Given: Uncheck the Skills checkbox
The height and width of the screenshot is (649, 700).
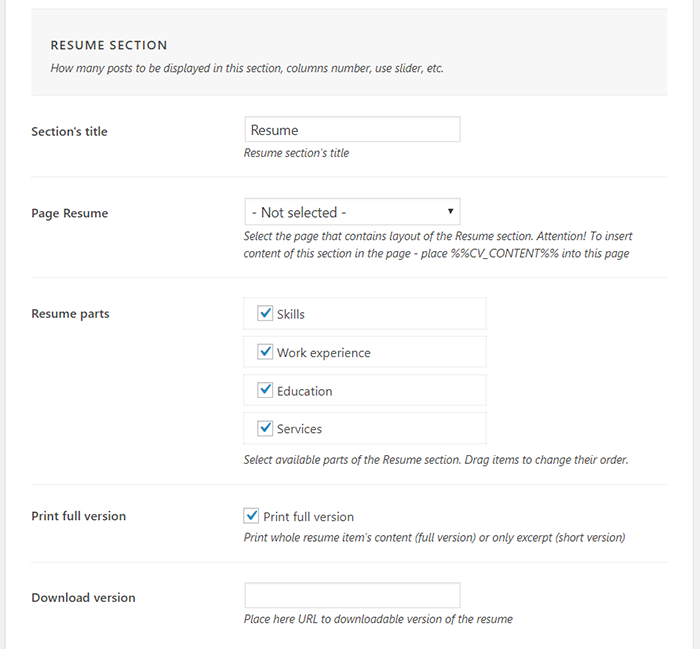Looking at the screenshot, I should [266, 313].
